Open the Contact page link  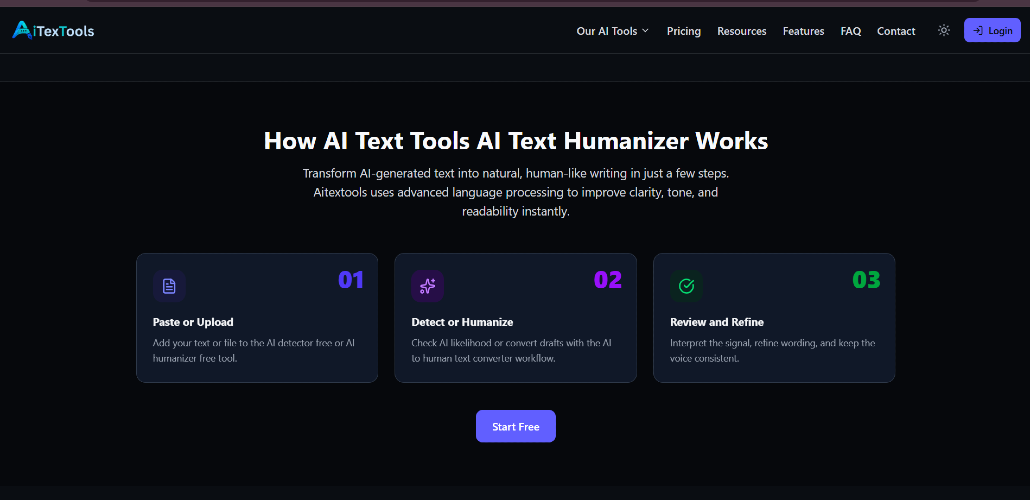896,31
